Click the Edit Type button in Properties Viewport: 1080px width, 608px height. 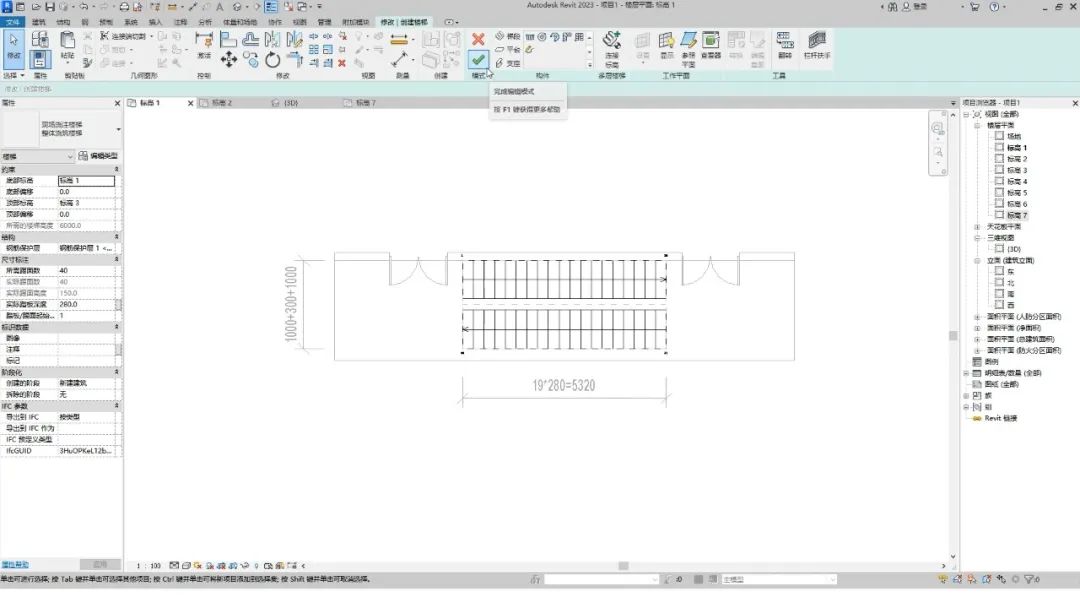(98, 156)
